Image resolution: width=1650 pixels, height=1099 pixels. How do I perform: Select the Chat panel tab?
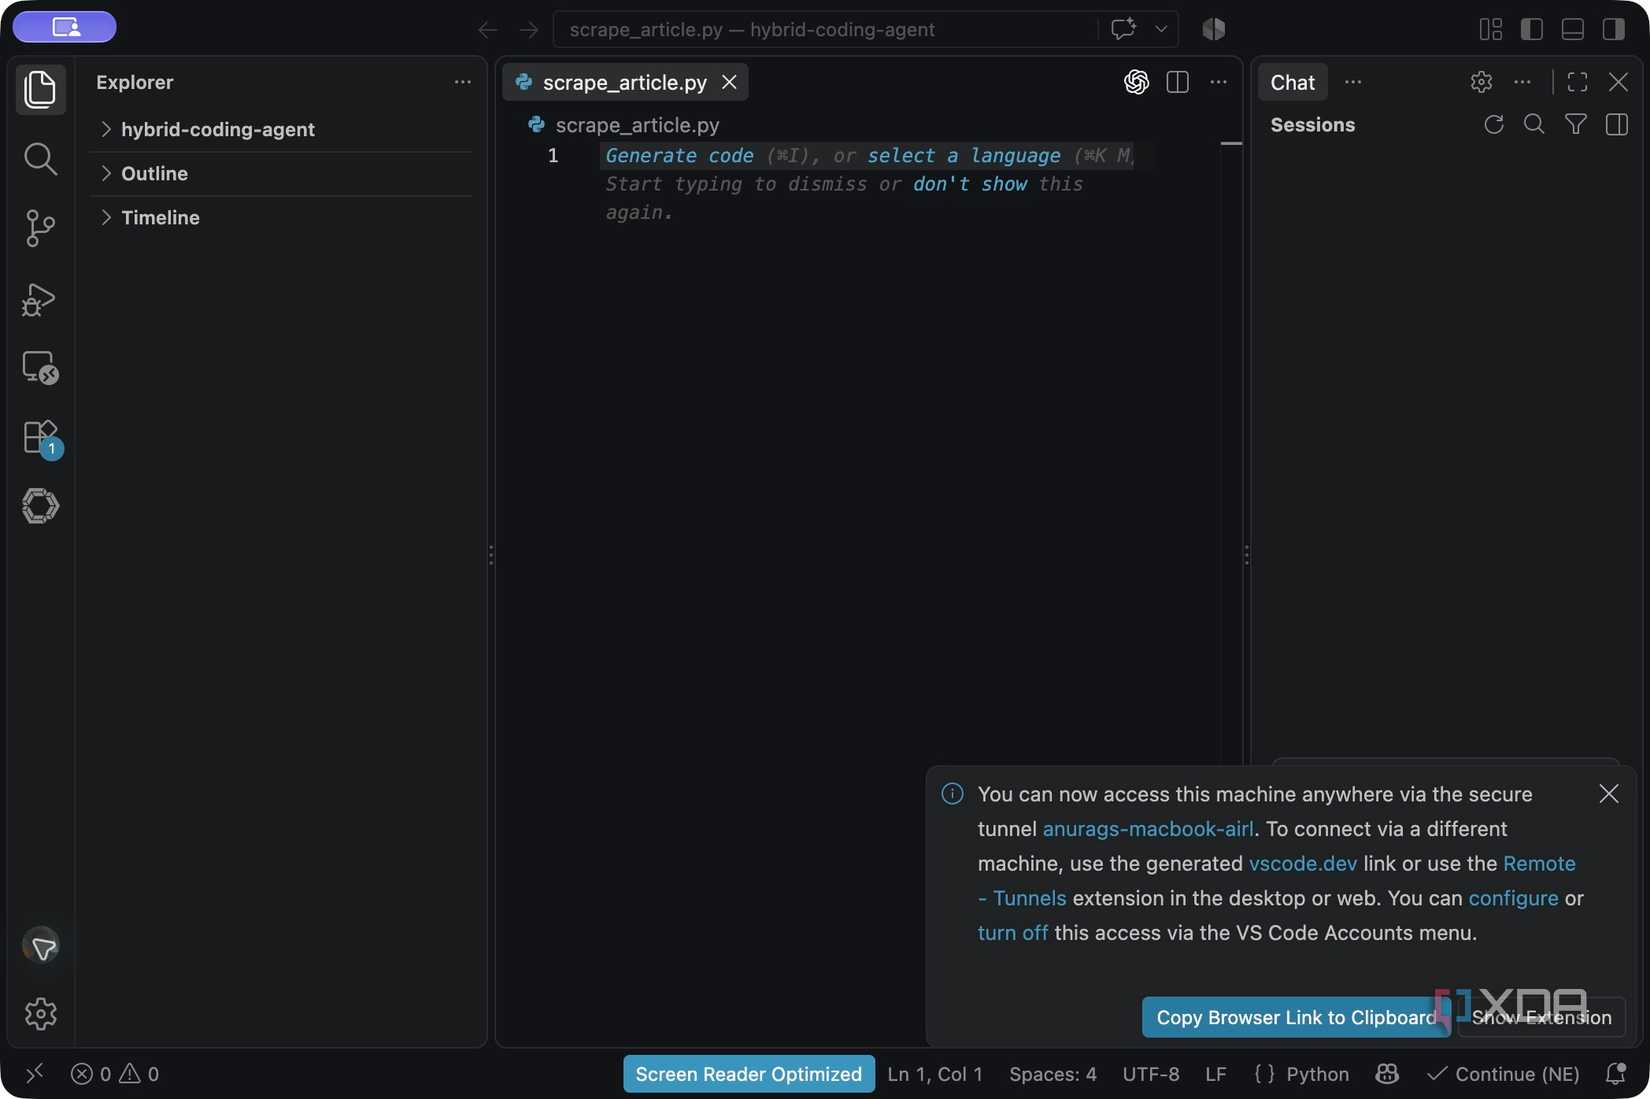click(1292, 82)
